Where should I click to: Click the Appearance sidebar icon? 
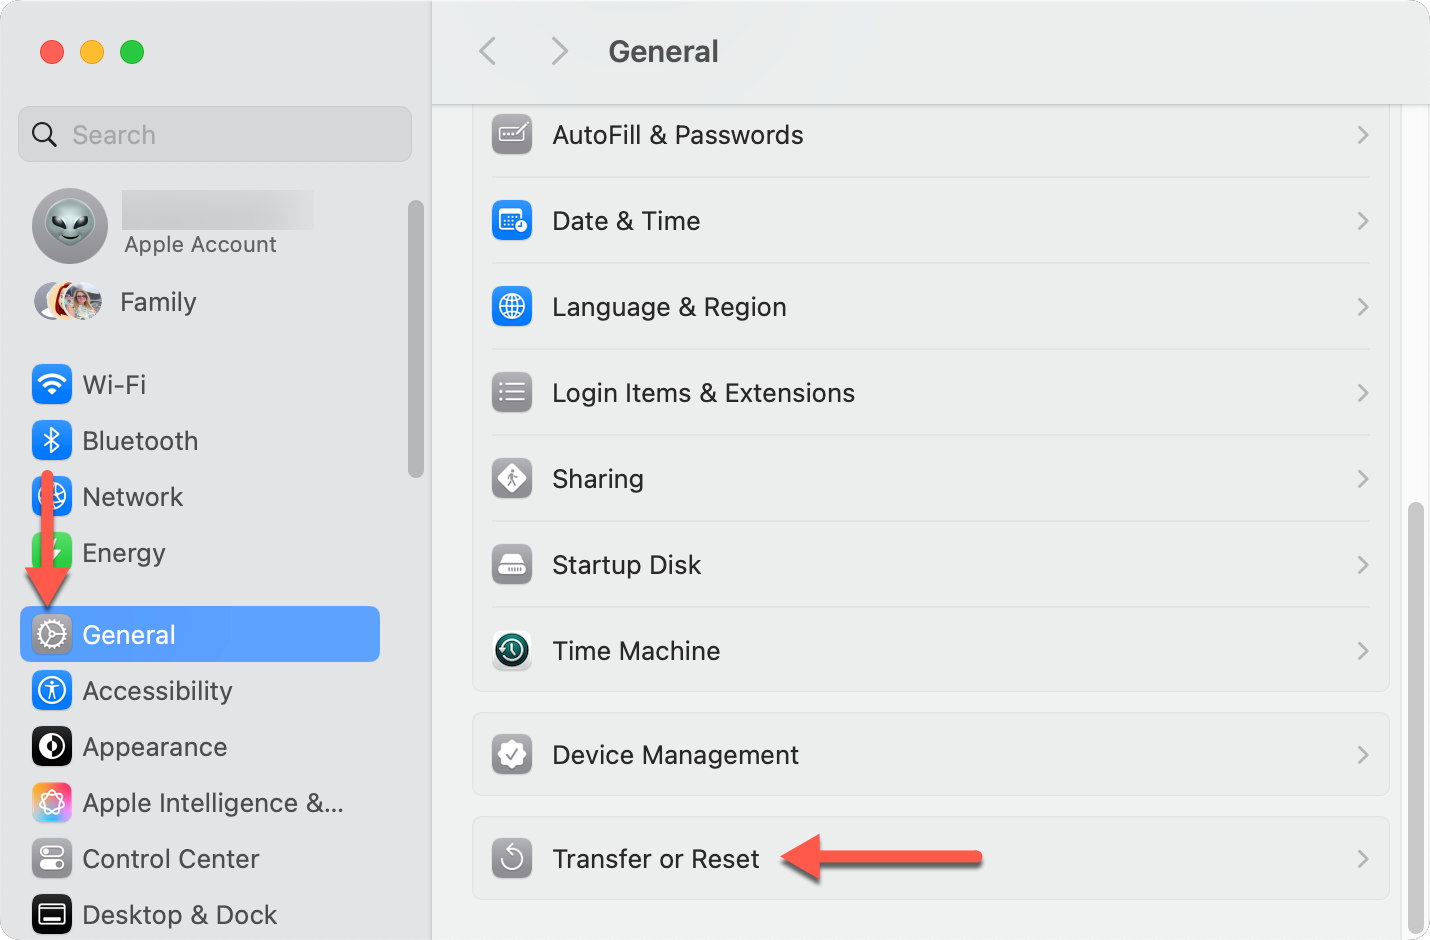click(x=52, y=746)
